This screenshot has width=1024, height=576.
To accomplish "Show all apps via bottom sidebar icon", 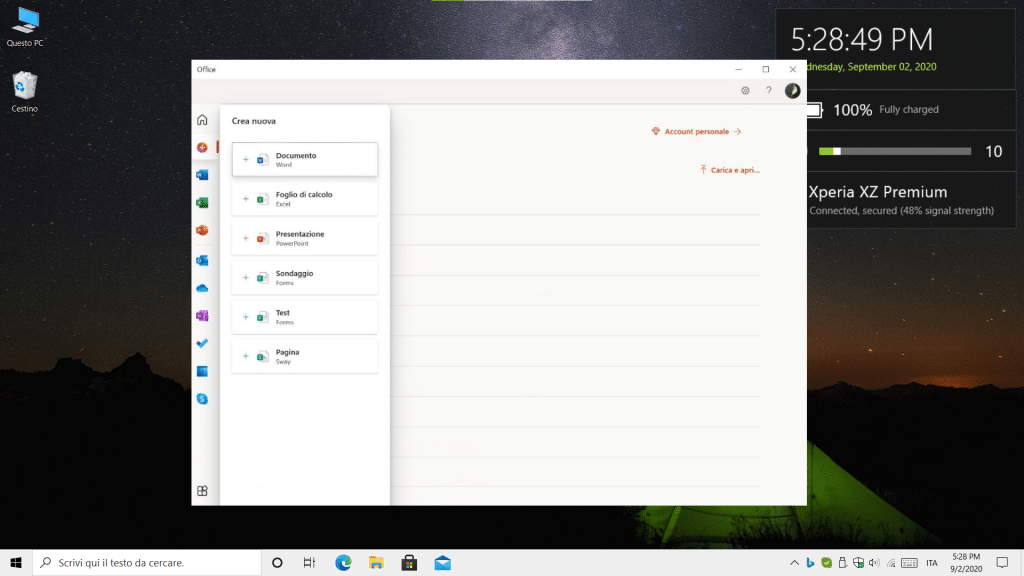I will point(202,491).
